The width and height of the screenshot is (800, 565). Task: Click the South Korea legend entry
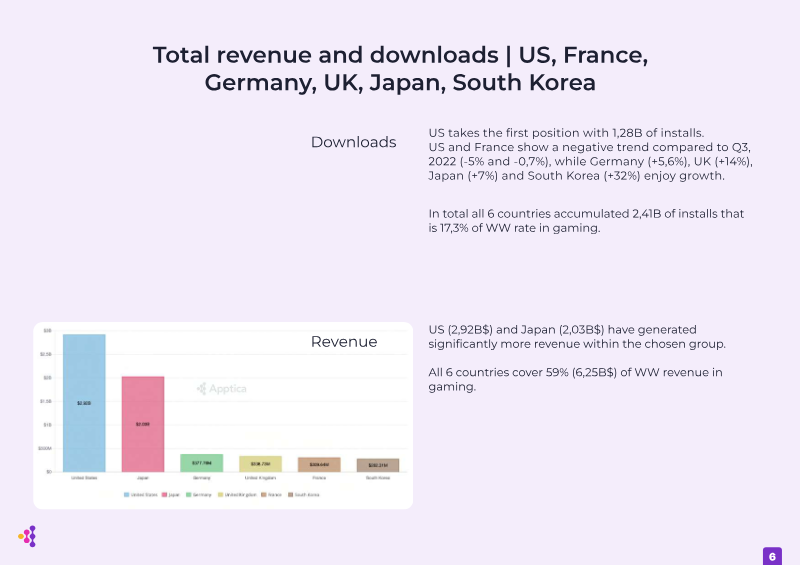click(x=301, y=494)
